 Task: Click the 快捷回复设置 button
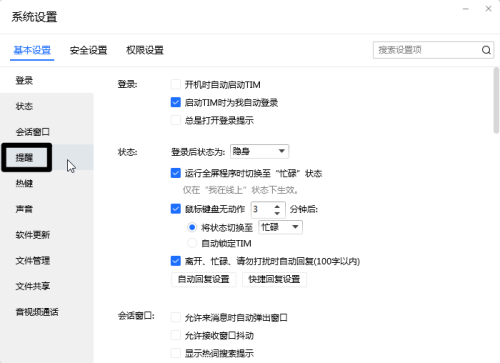274,279
